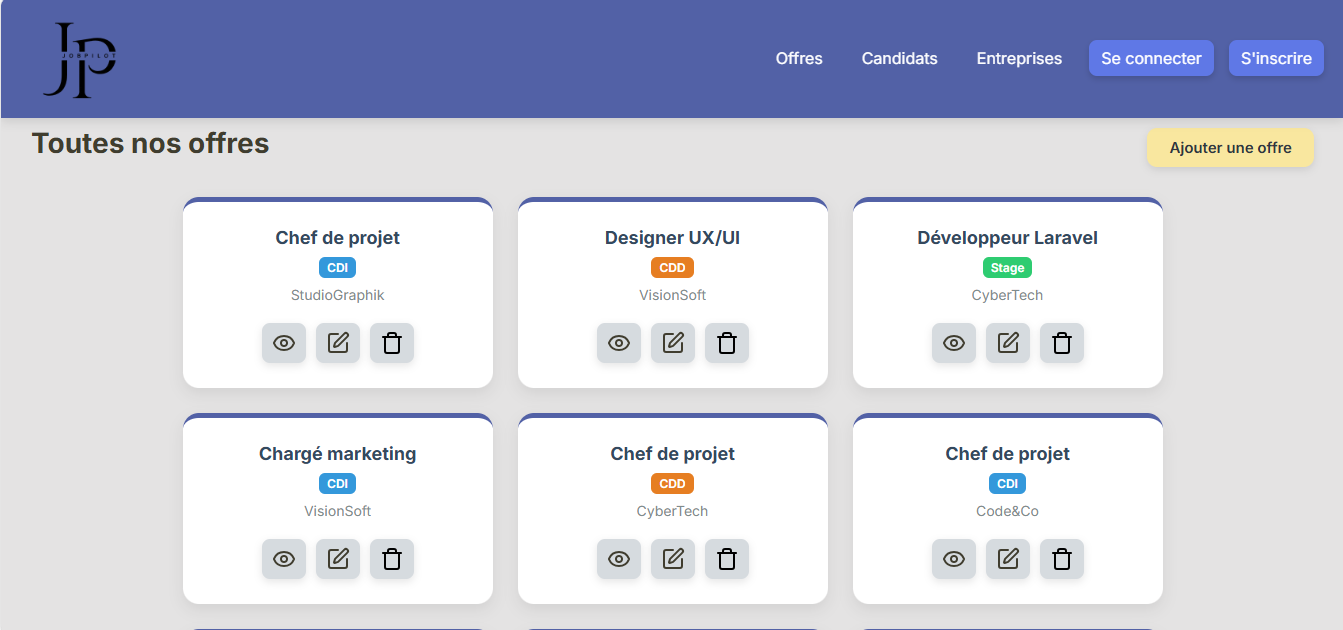View the StudioGraphik Chef de projet offer
Viewport: 1343px width, 630px height.
pos(284,343)
